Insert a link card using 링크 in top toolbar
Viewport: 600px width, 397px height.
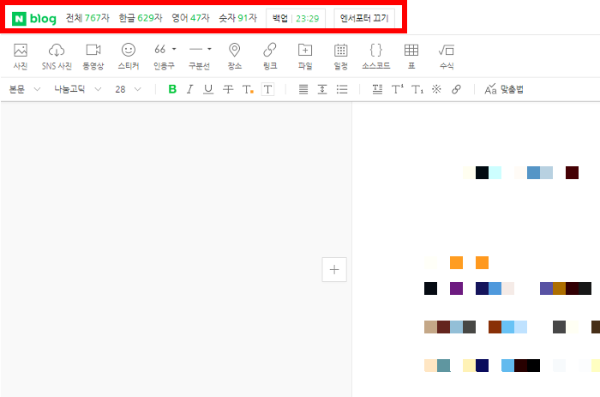pyautogui.click(x=270, y=56)
